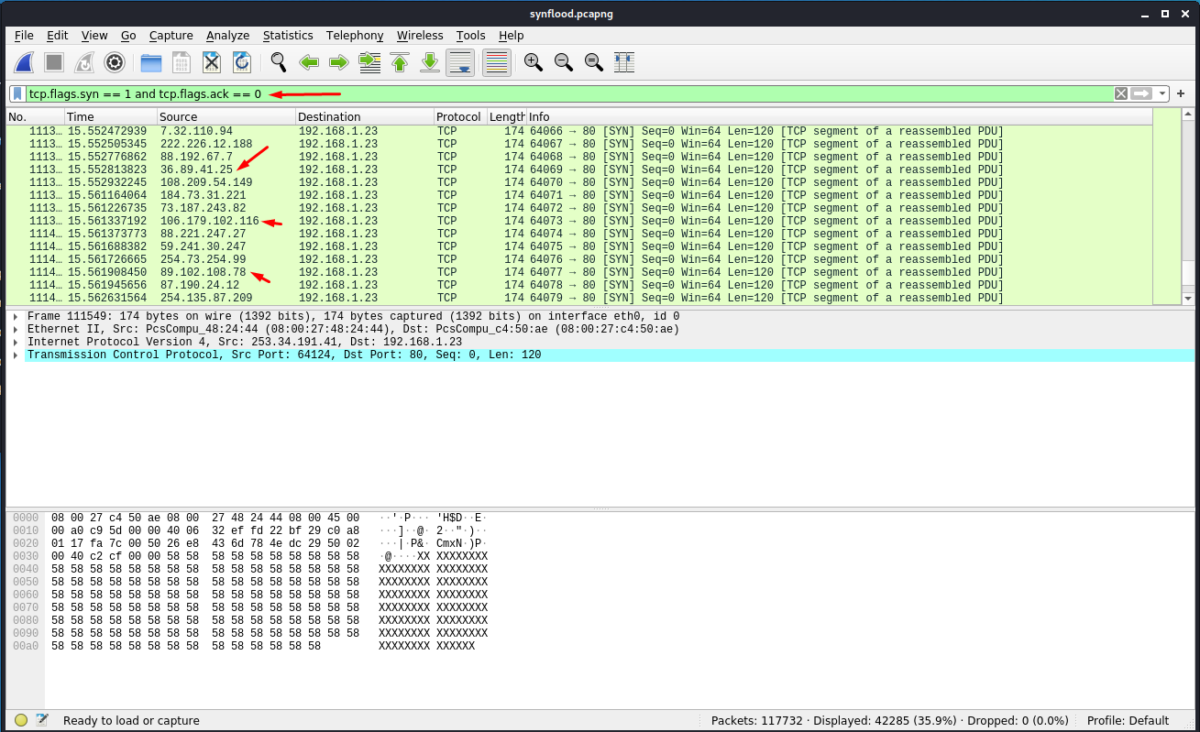
Task: Open a capture file folder icon
Action: [x=151, y=62]
